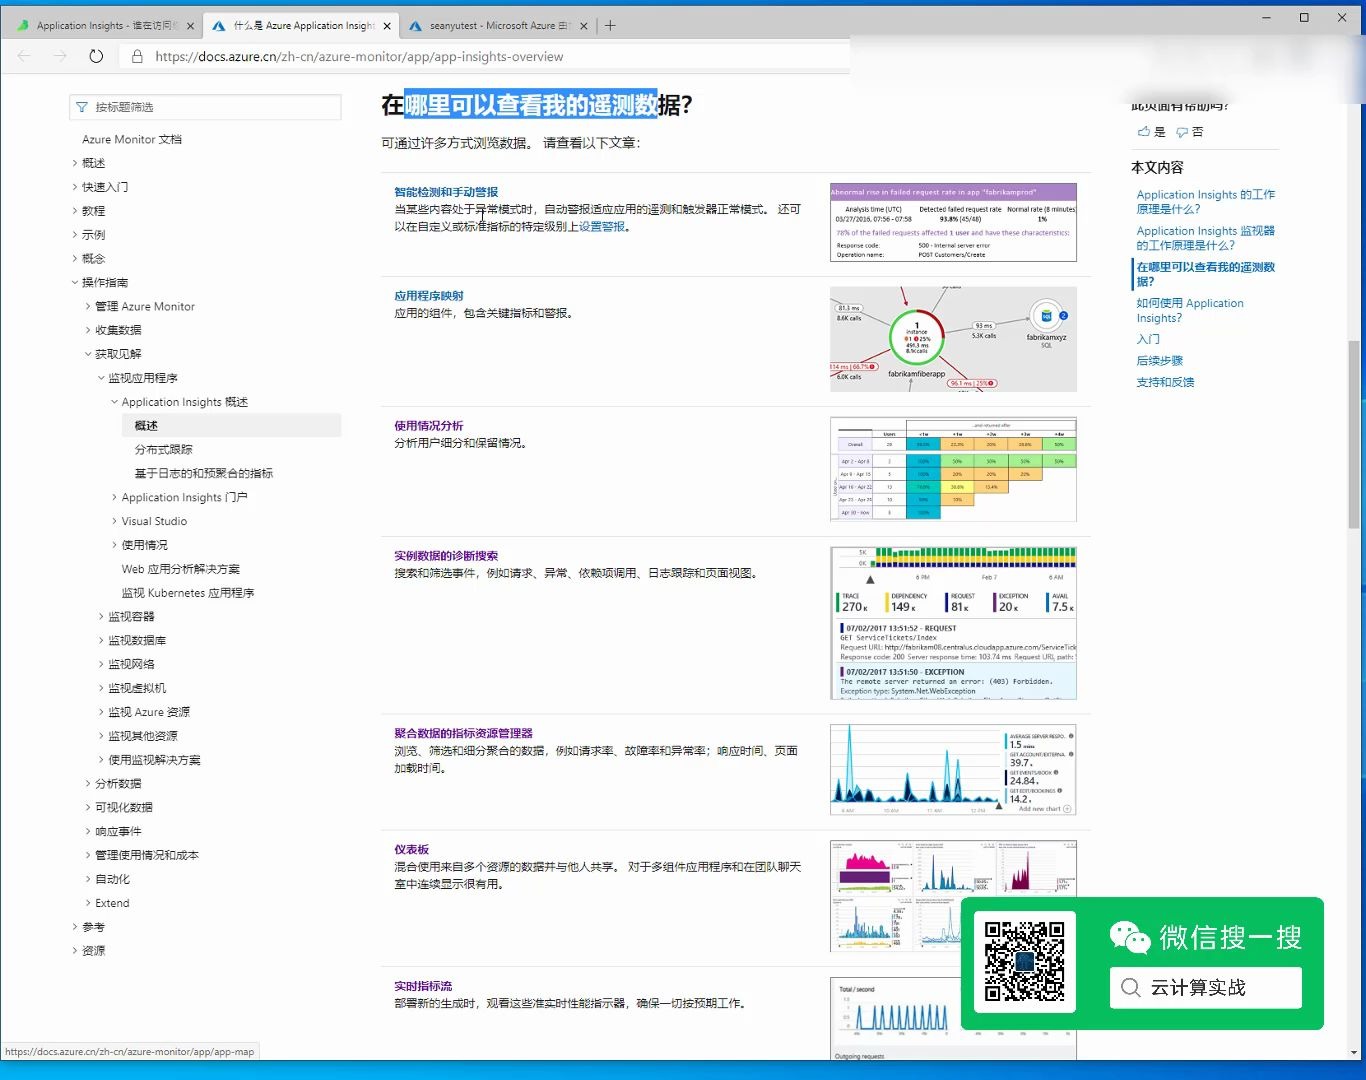Click the browser back arrow
1366x1080 pixels.
coord(24,56)
